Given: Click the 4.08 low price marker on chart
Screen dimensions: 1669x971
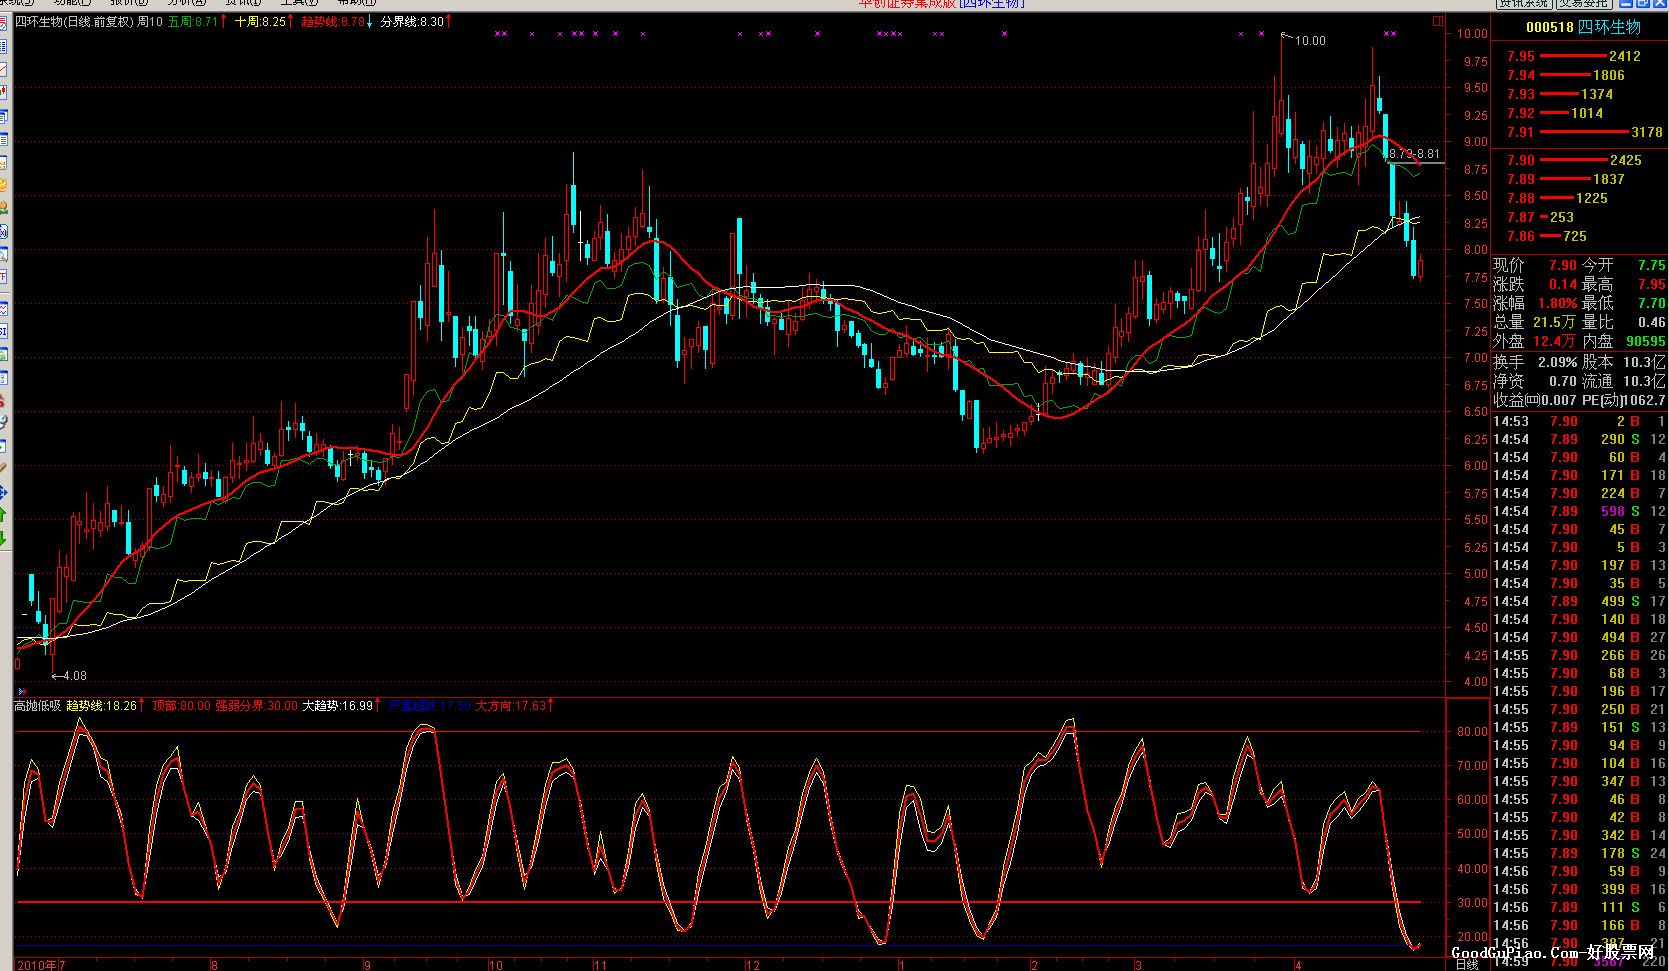Looking at the screenshot, I should 75,676.
